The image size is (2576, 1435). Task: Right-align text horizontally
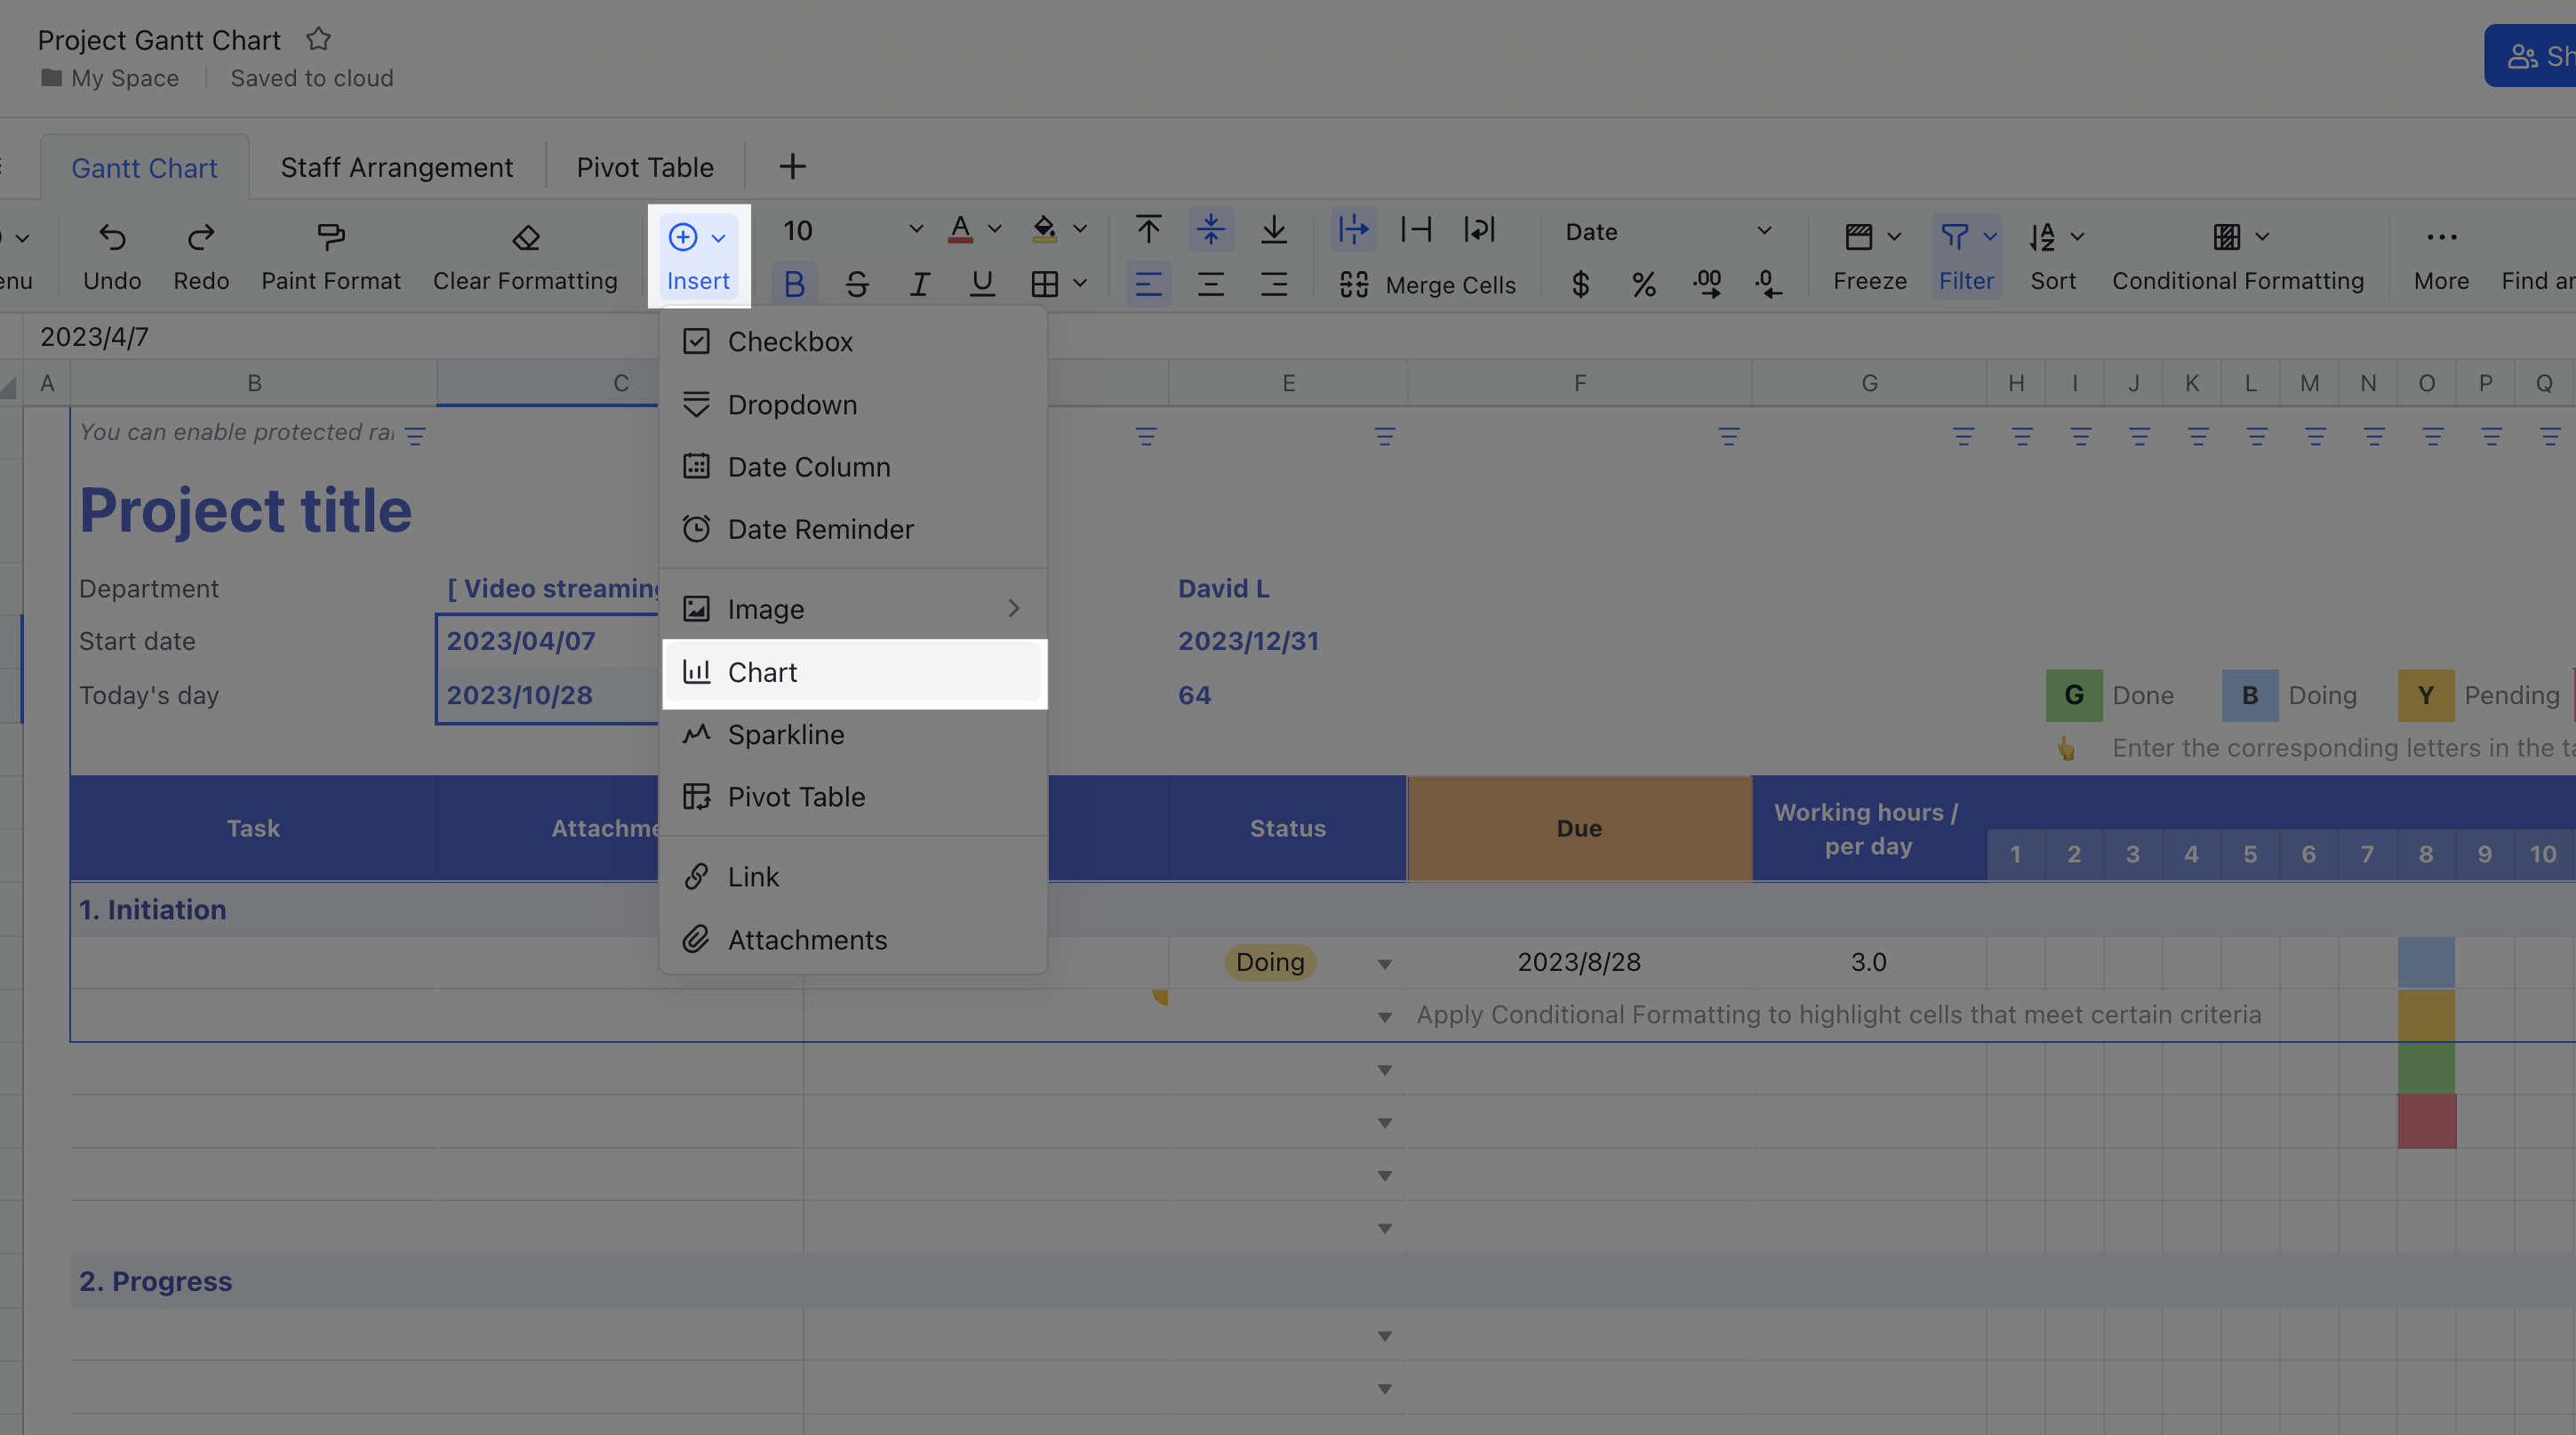click(x=1273, y=285)
